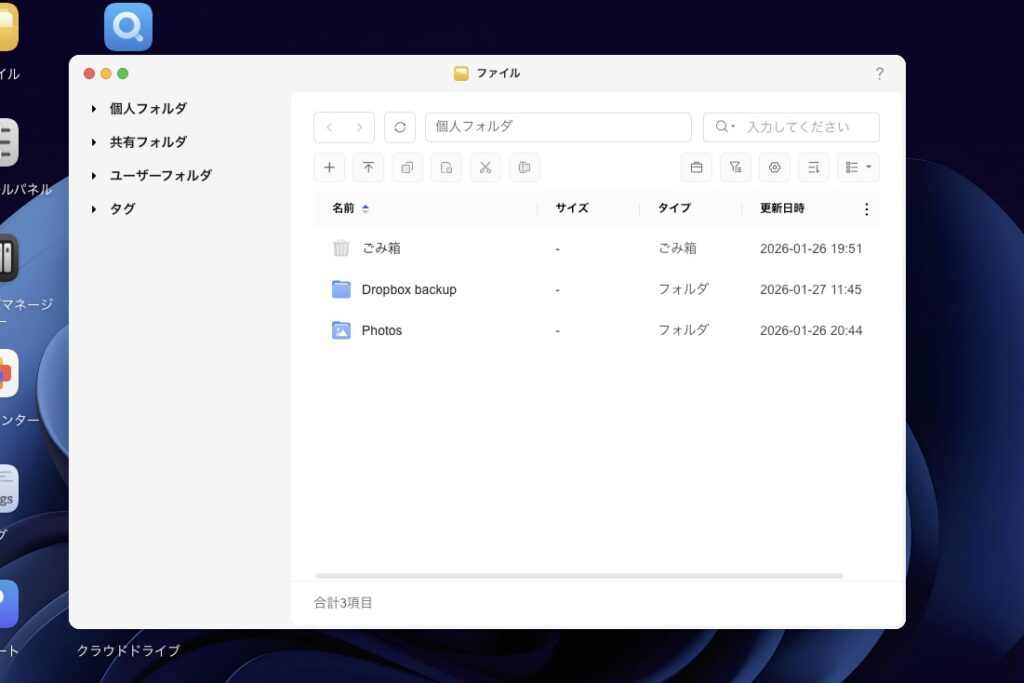Click the scissors cut icon

485,167
